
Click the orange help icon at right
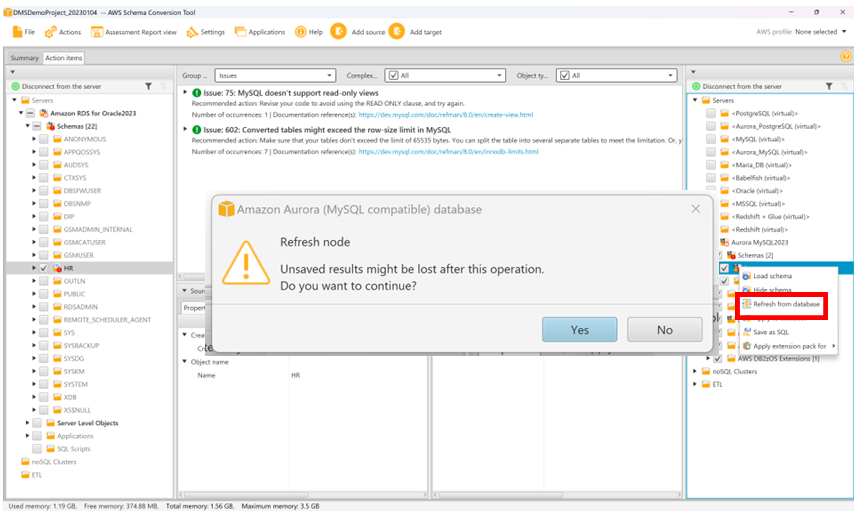[x=845, y=56]
